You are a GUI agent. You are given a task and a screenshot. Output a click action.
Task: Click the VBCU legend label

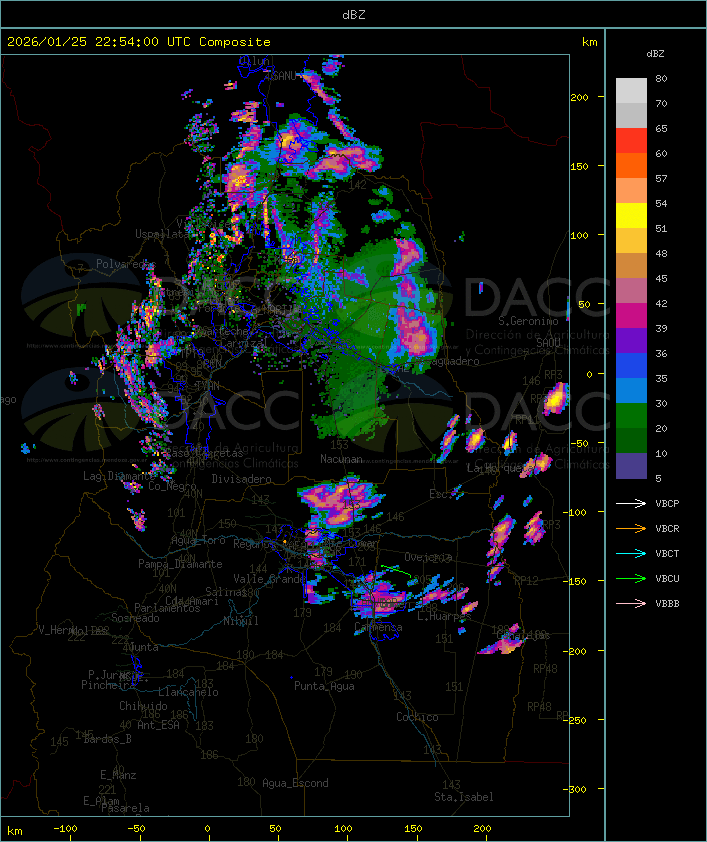(667, 578)
